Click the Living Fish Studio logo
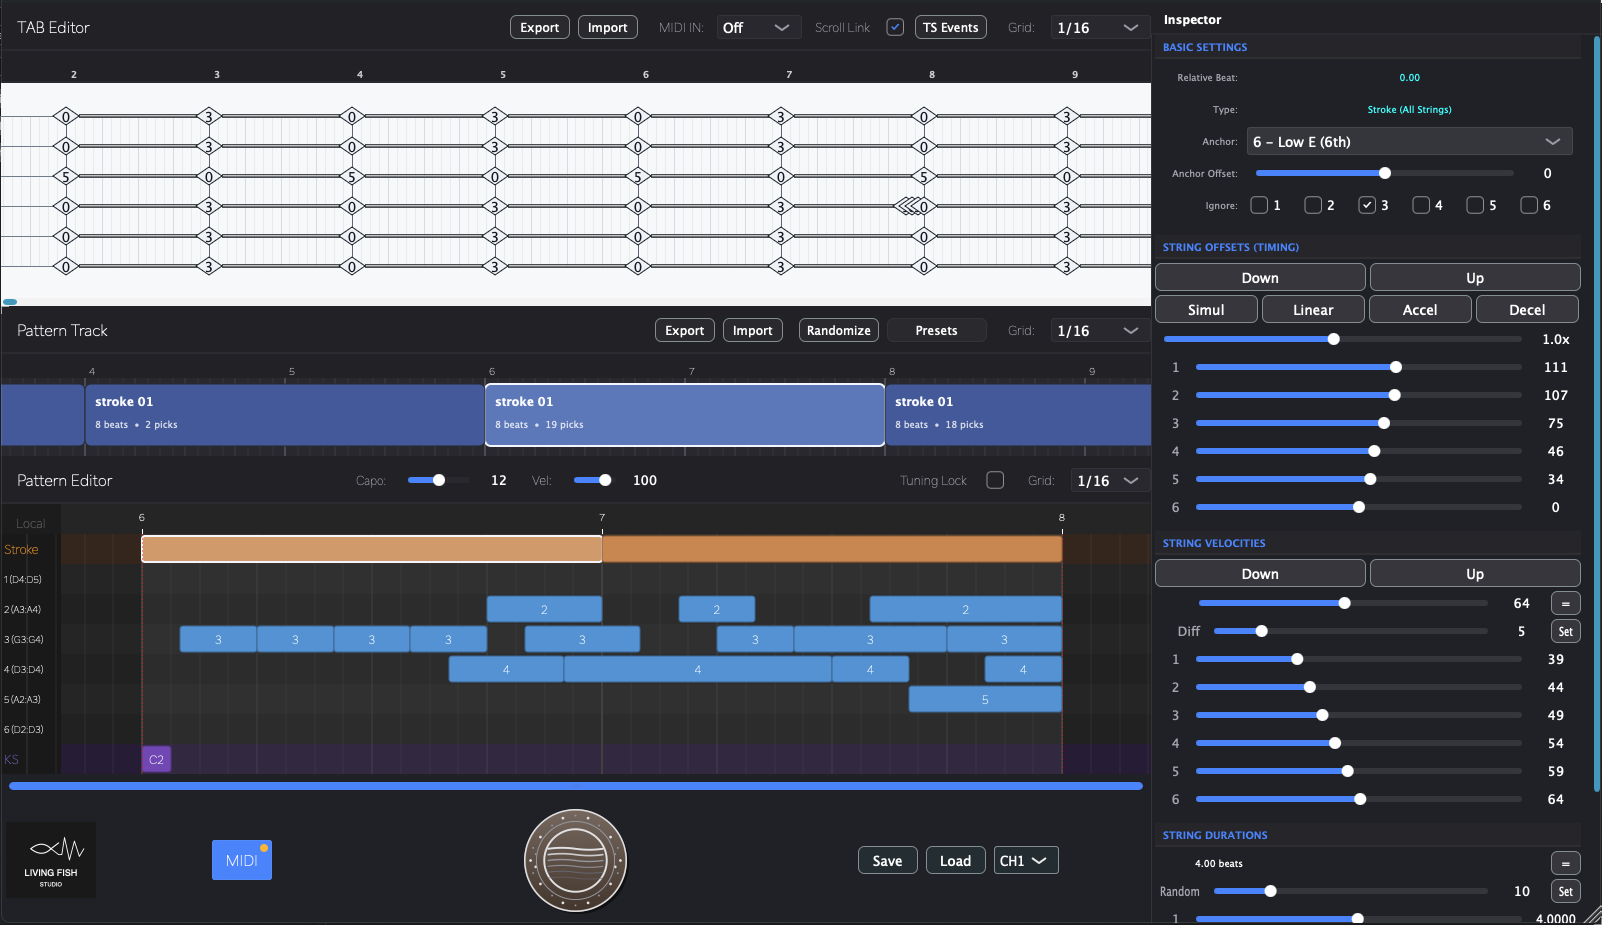The image size is (1602, 925). pyautogui.click(x=51, y=860)
